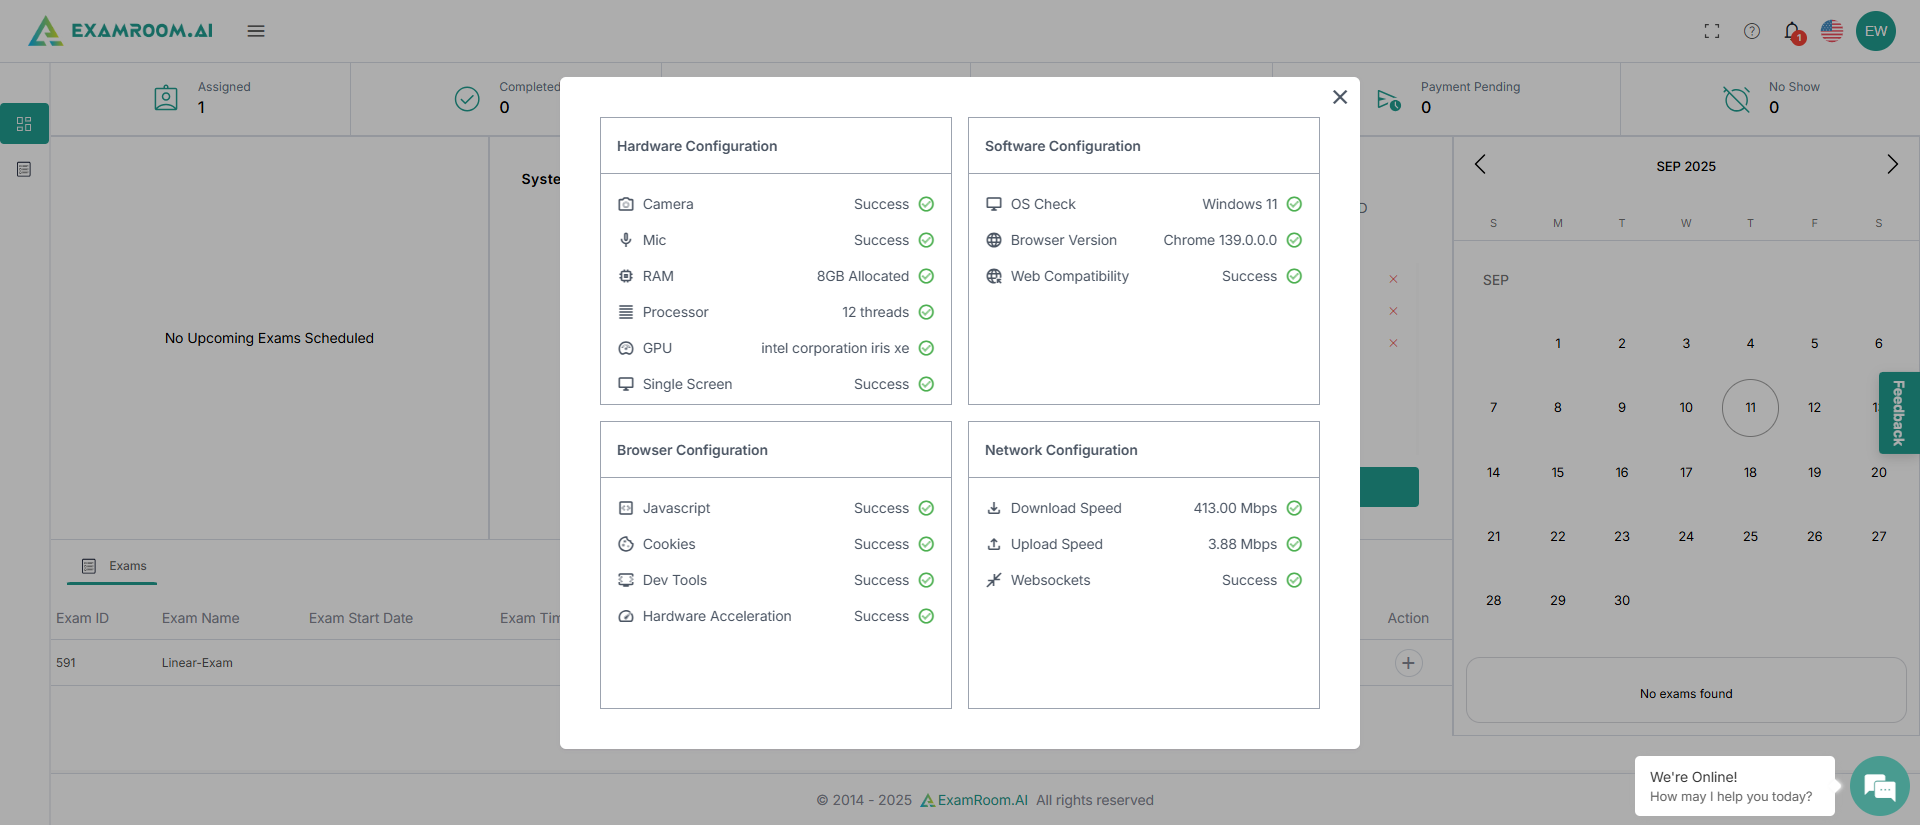
Task: Select September 11 on the calendar
Action: (1750, 408)
